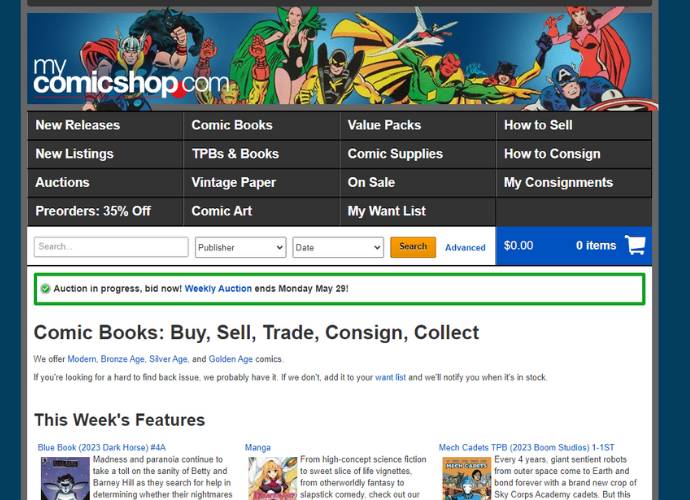This screenshot has height=500, width=690.
Task: Expand the Date dropdown
Action: (338, 247)
